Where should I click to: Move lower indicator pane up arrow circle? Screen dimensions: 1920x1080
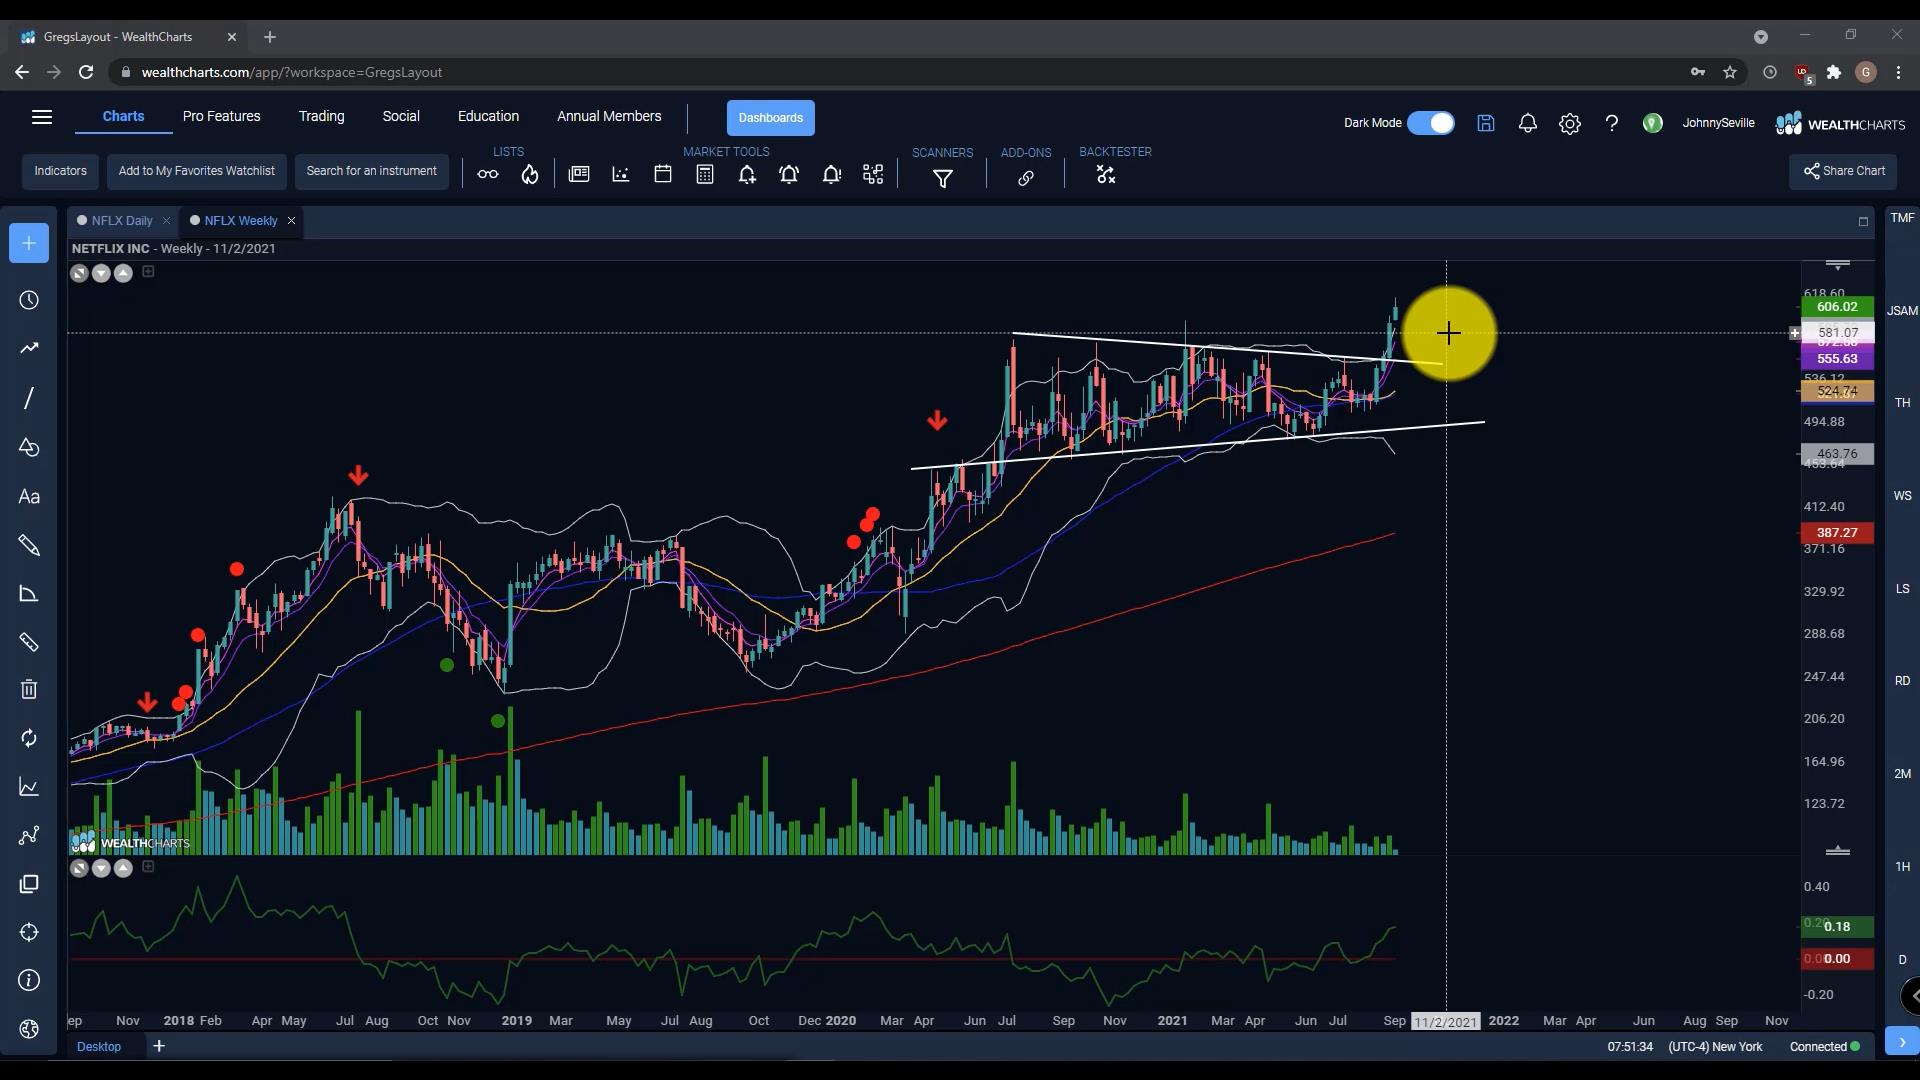click(123, 868)
